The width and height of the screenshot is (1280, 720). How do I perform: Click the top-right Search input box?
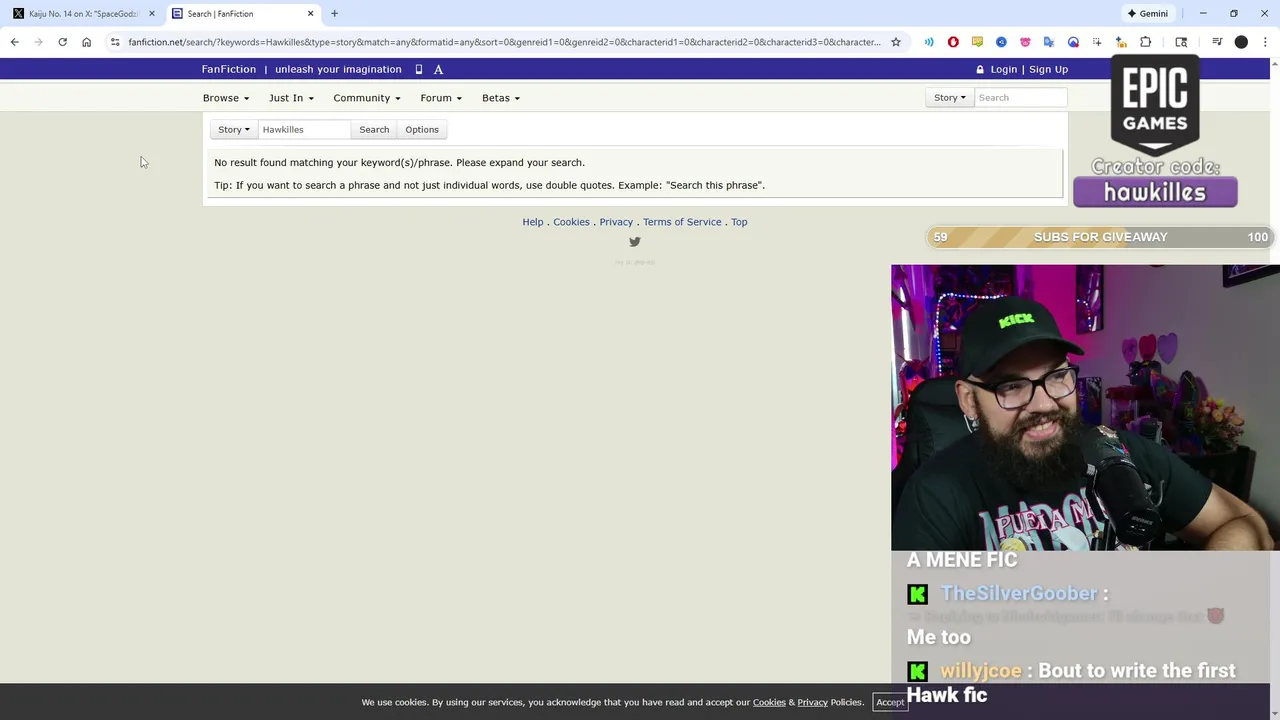[x=1020, y=98]
